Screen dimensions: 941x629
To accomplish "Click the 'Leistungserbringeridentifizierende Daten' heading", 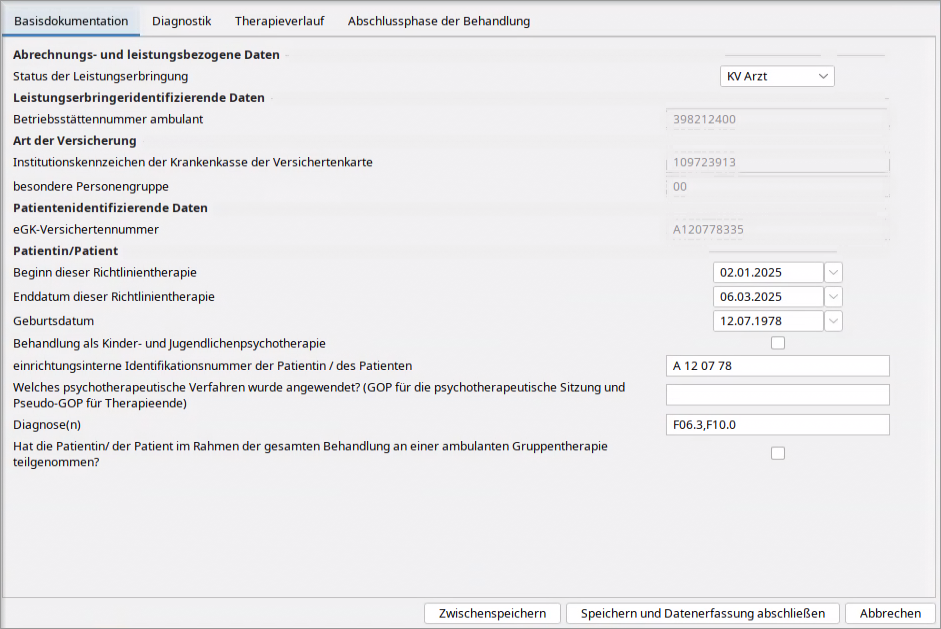I will click(x=139, y=98).
